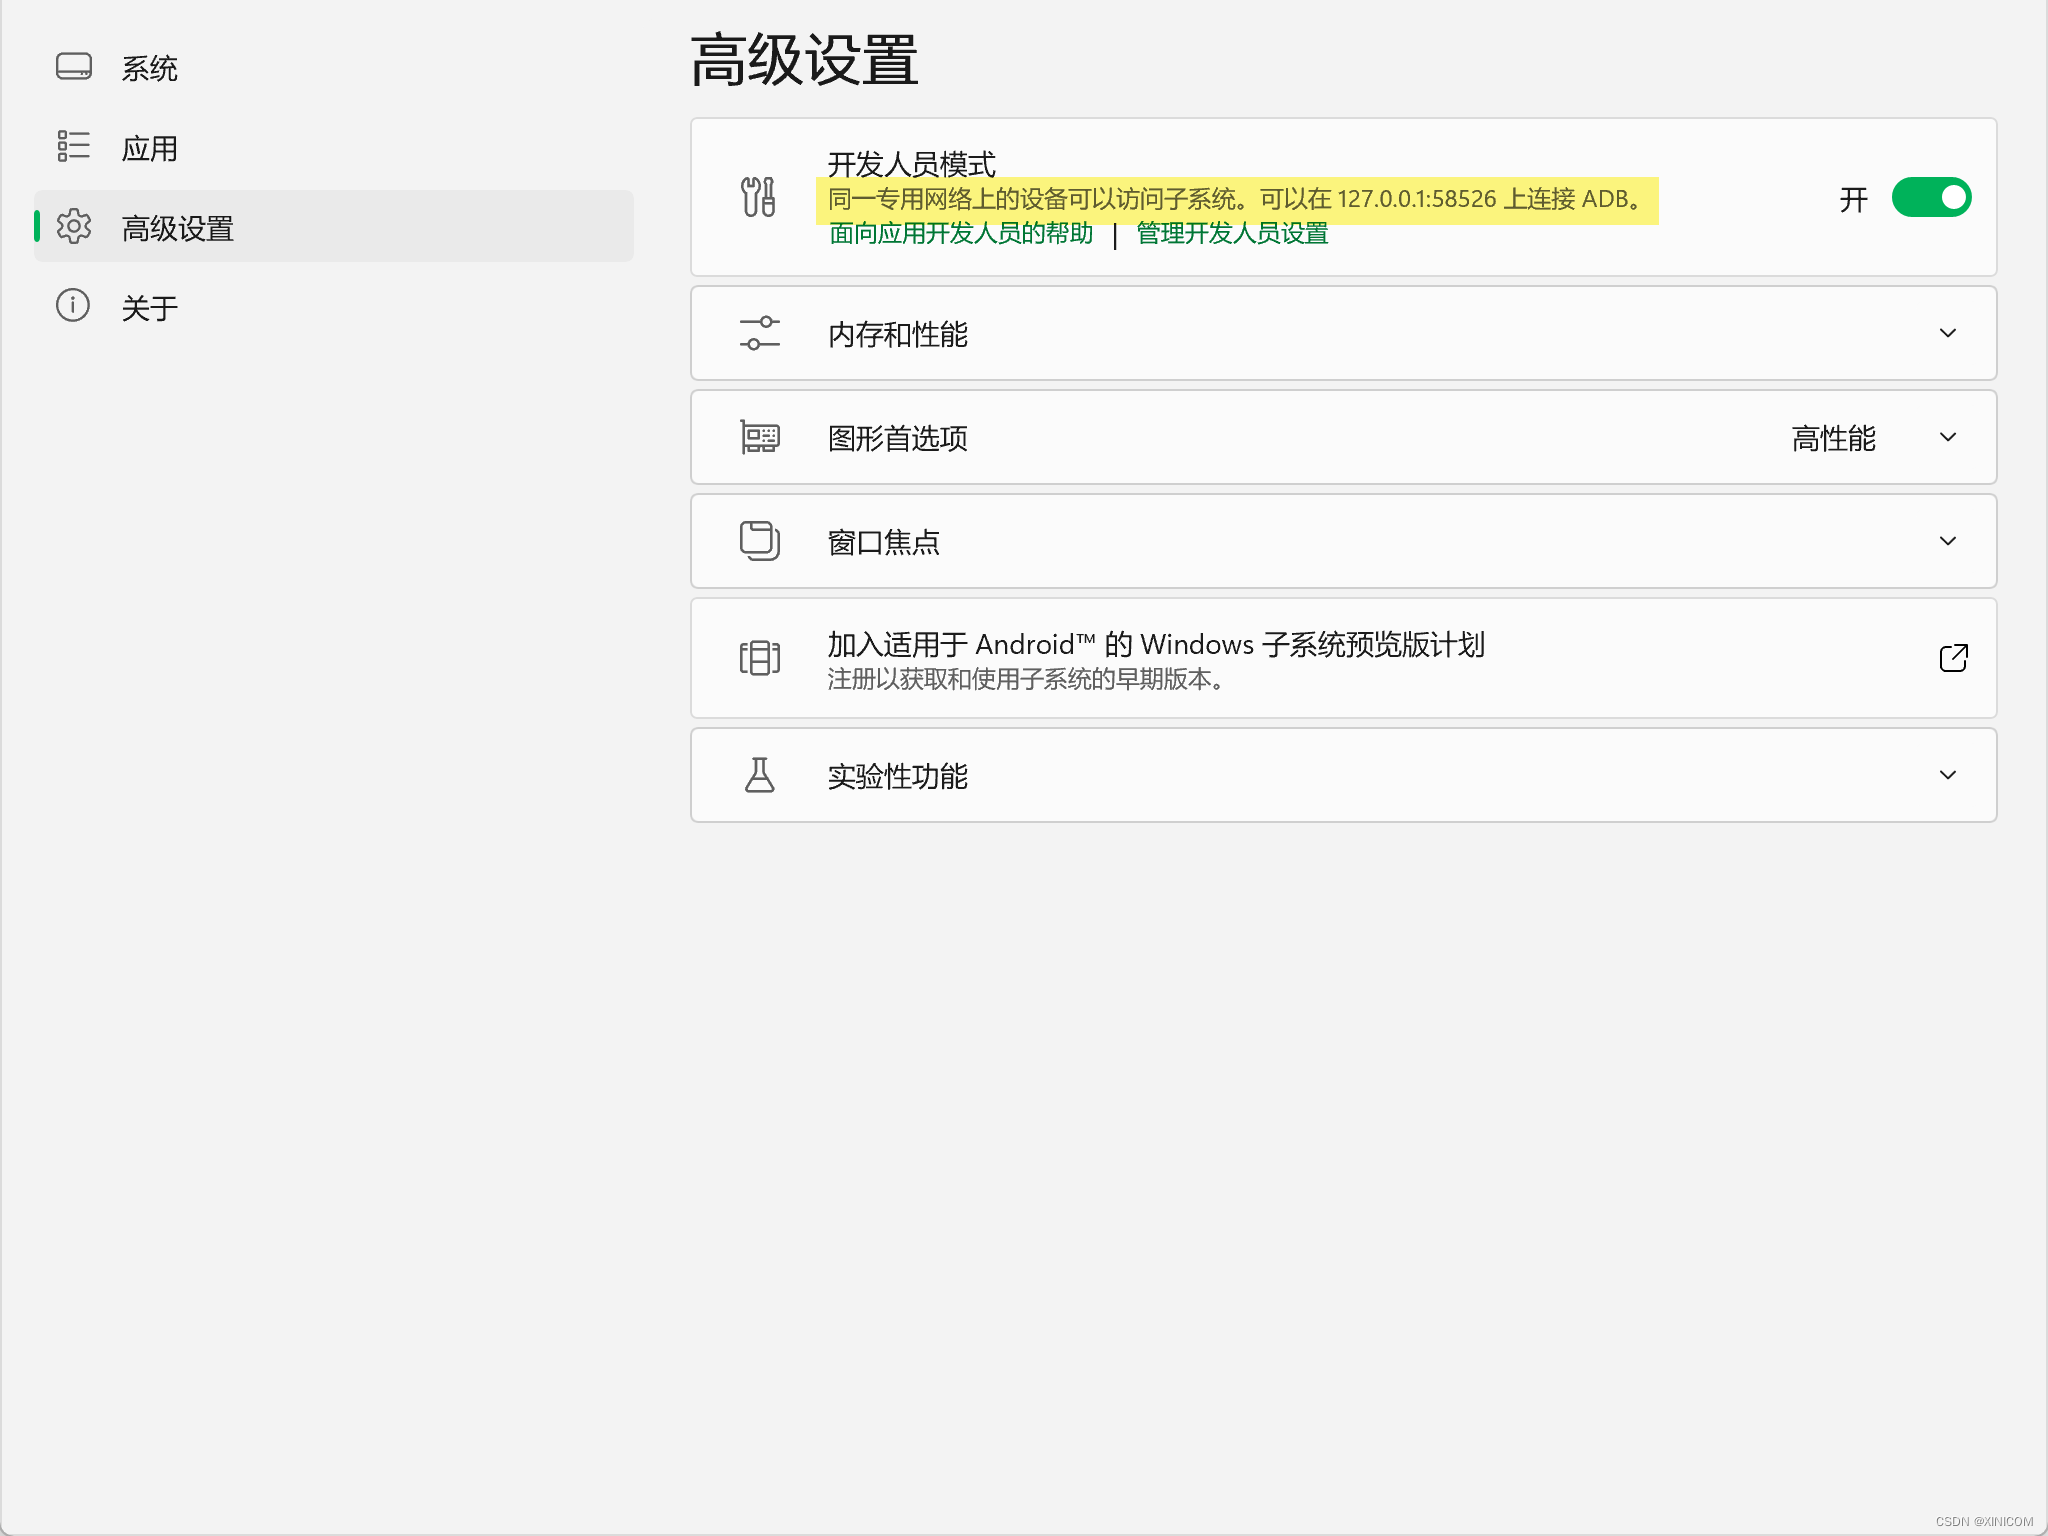Click the memory and performance sliders icon
This screenshot has height=1536, width=2048.
[759, 333]
